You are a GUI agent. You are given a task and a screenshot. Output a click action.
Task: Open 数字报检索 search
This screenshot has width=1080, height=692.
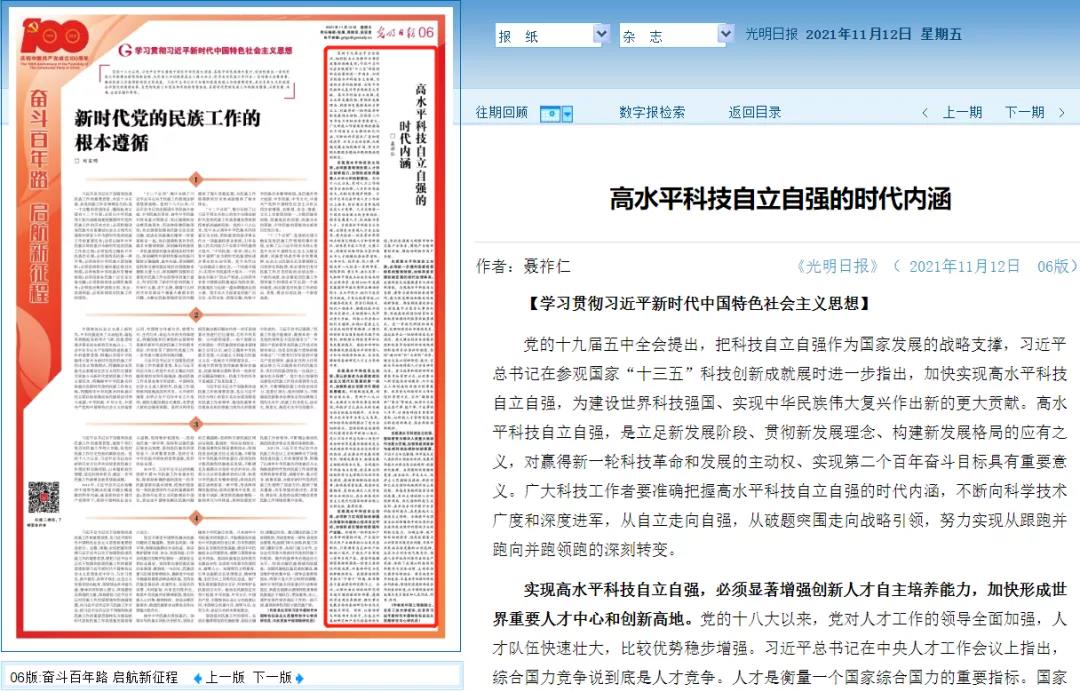point(652,112)
